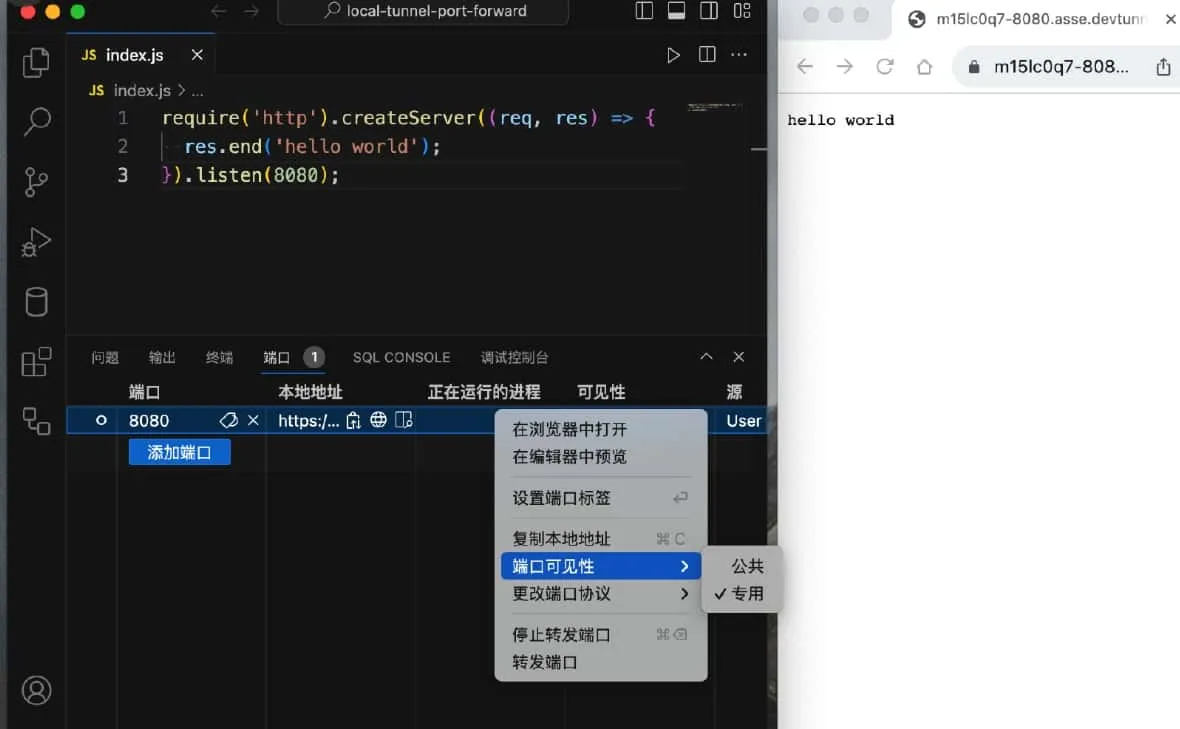Open the Search view in activity bar

(x=36, y=122)
